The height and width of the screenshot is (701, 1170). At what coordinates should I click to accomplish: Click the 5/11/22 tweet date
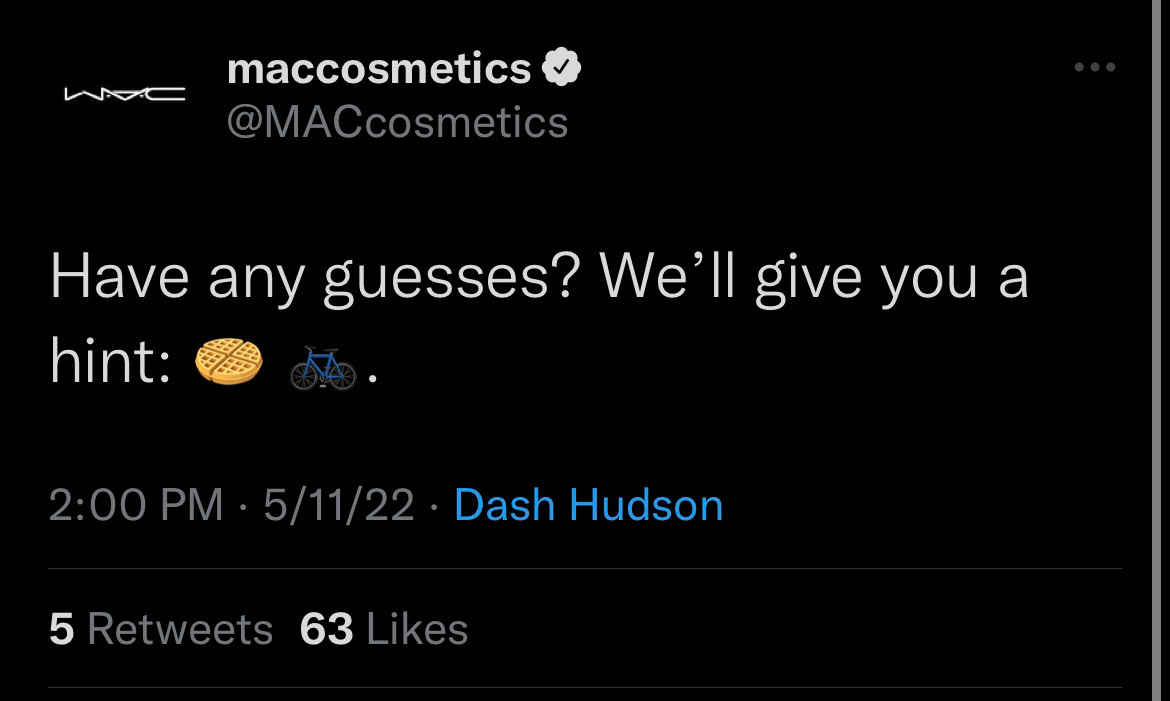[339, 505]
